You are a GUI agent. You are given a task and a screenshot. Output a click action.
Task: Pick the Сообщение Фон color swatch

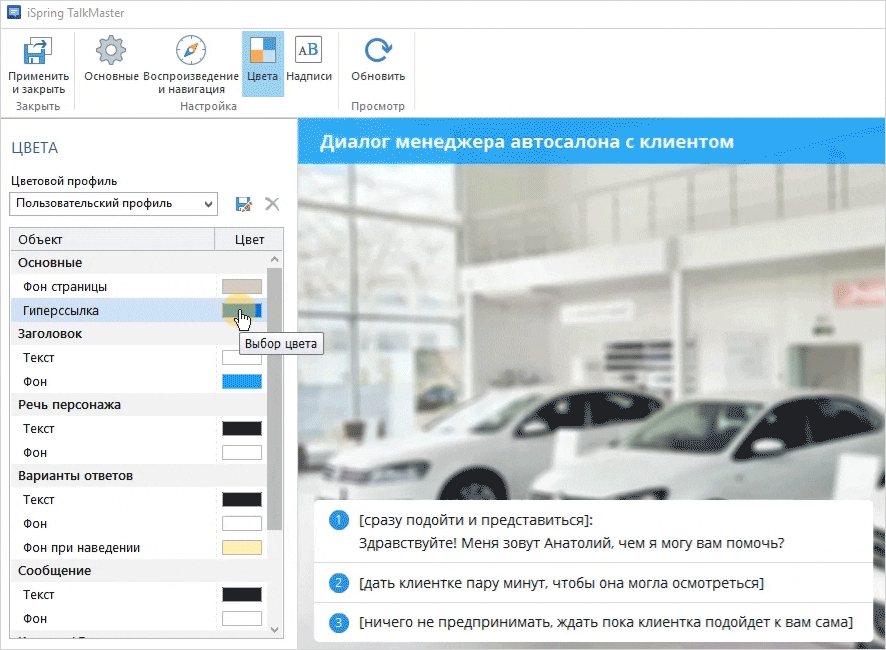[242, 618]
